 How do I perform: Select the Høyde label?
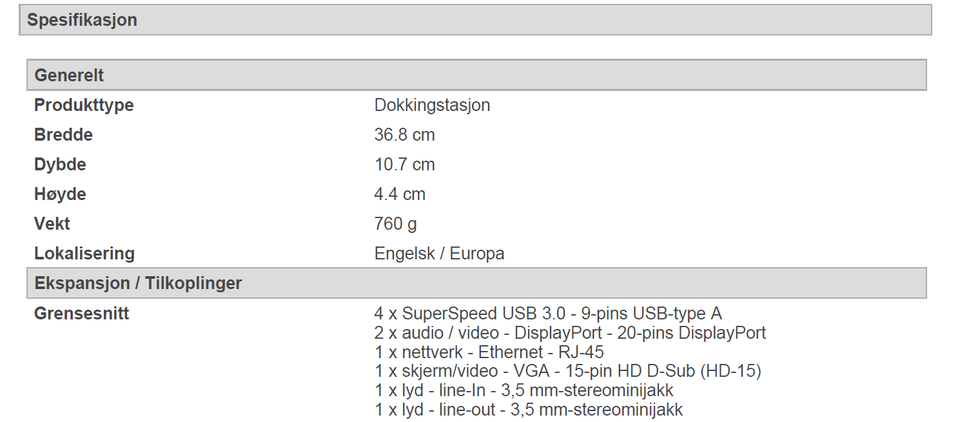point(60,194)
